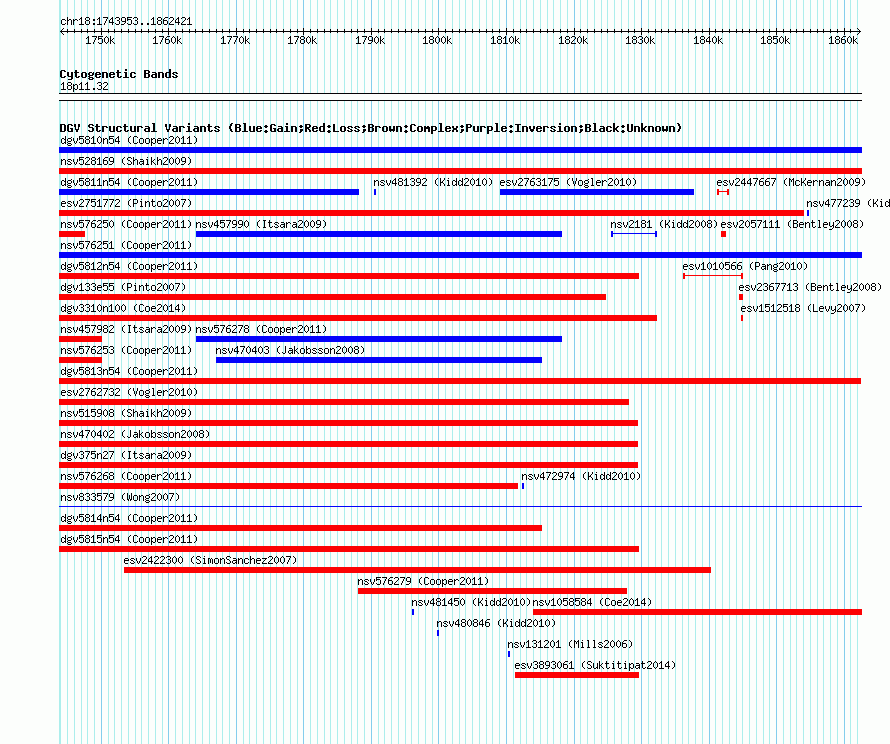Screen dimensions: 890x744
Task: Select the red bar of nsv576279
Action: 492,591
